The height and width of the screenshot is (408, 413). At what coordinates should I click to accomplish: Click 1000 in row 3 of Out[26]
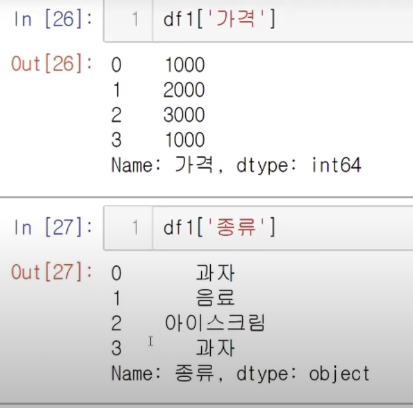(185, 140)
